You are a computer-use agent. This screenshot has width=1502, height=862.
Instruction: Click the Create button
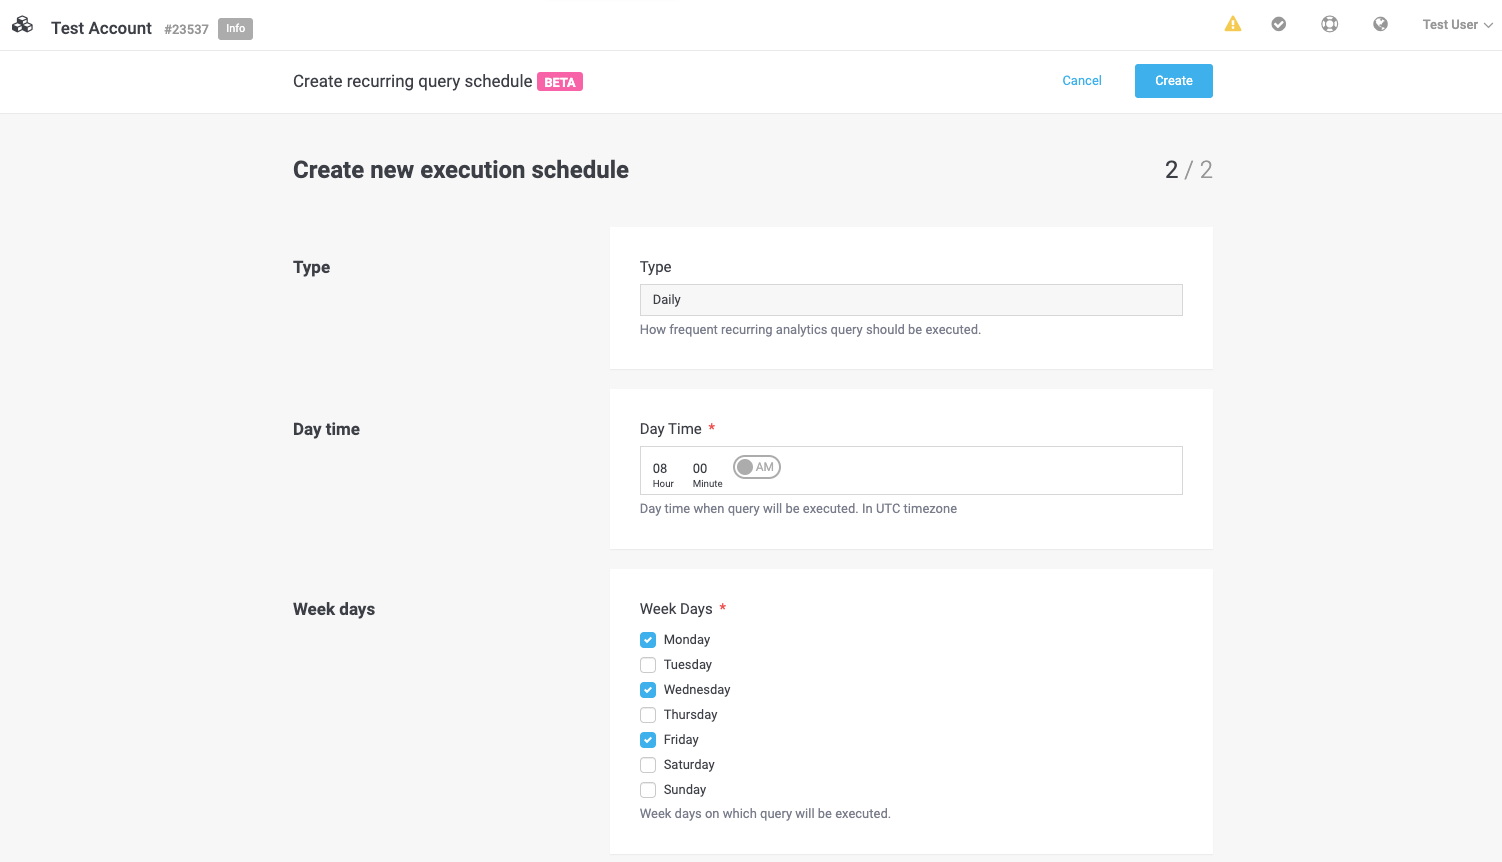[x=1173, y=80]
